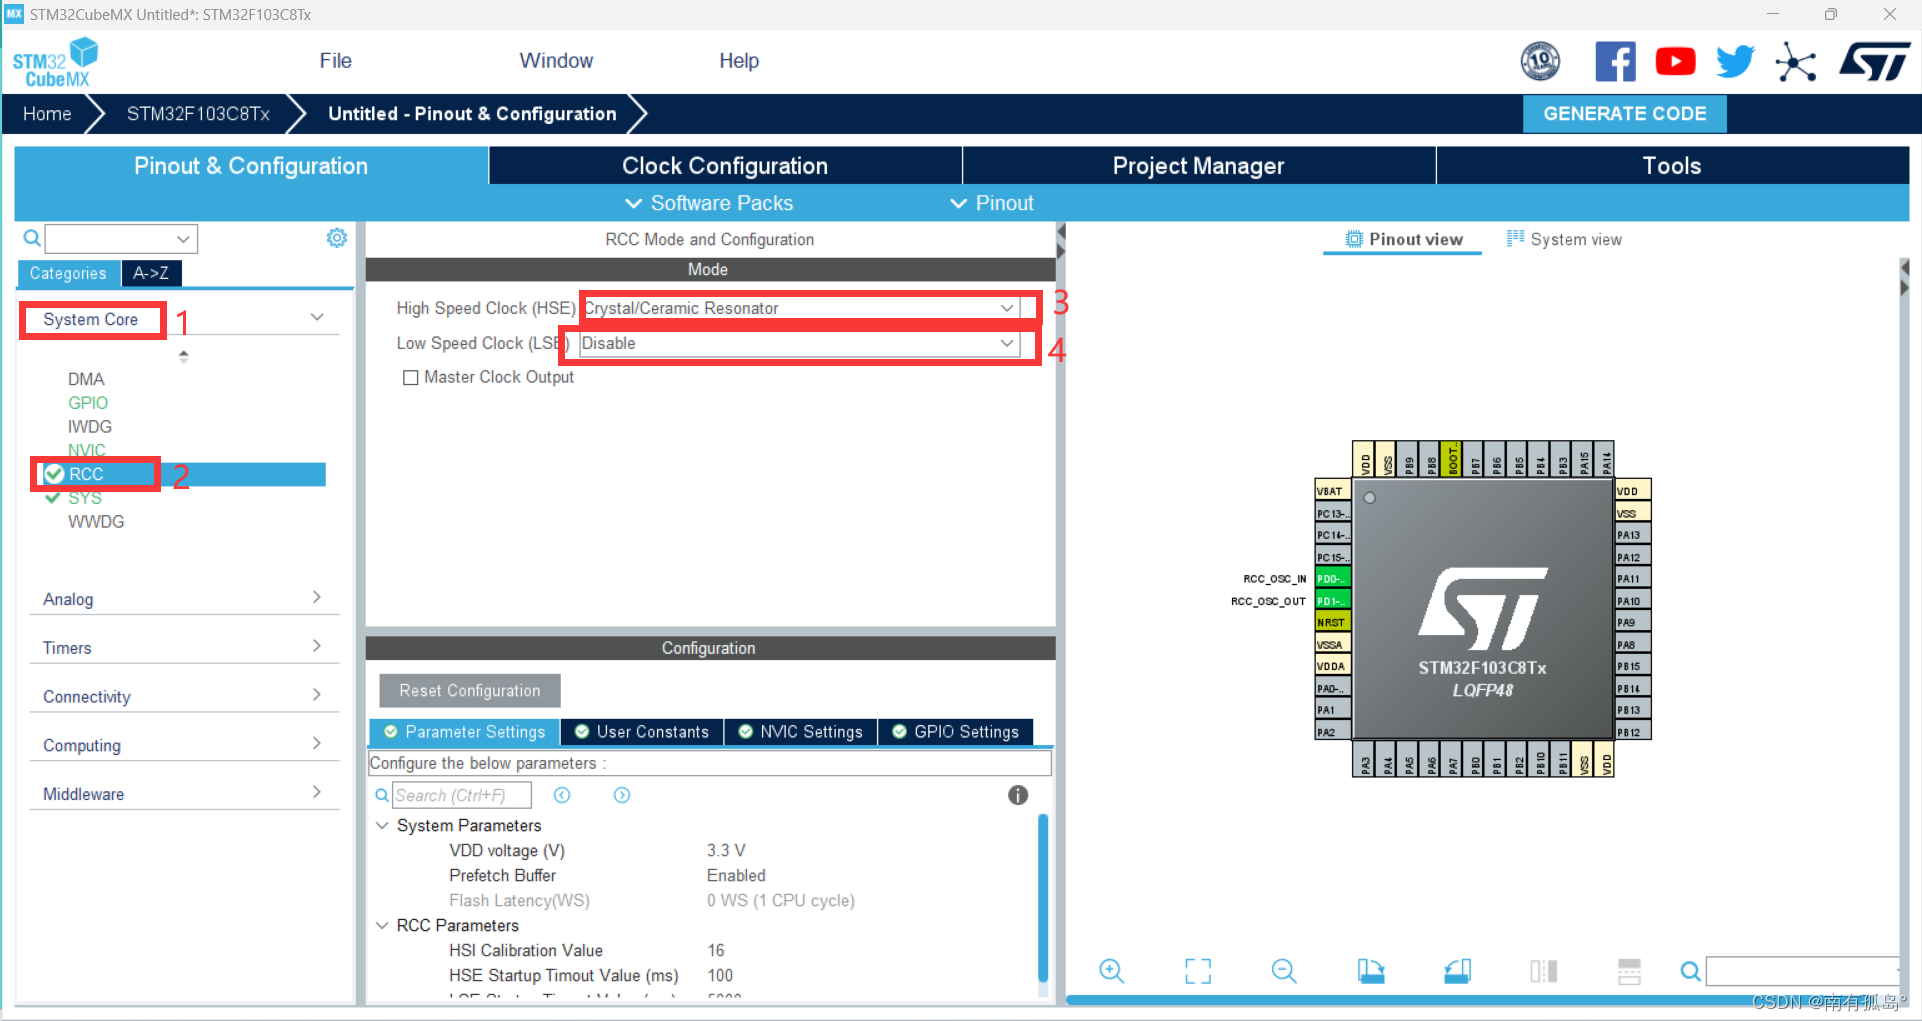The height and width of the screenshot is (1021, 1922).
Task: Click the vertical flip view icon
Action: click(1544, 971)
